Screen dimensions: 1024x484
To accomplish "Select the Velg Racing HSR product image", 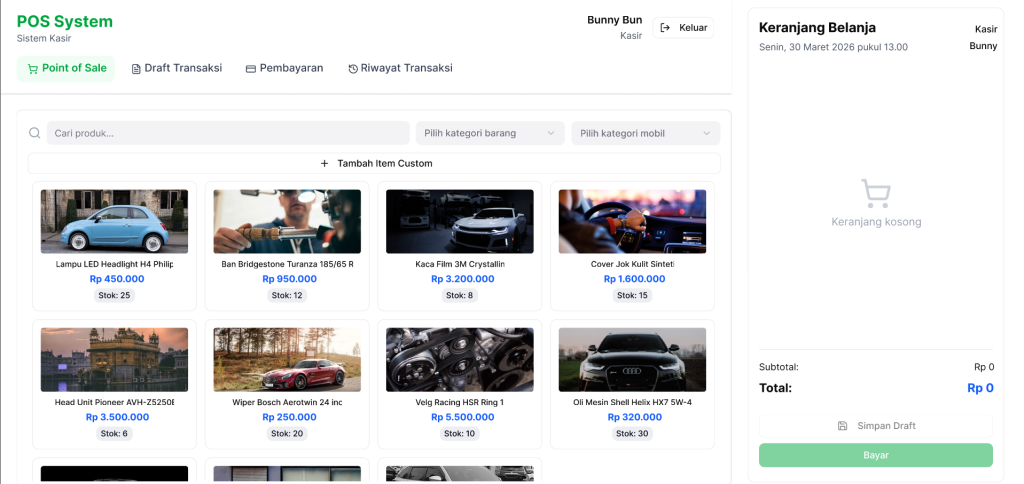I will pyautogui.click(x=460, y=359).
